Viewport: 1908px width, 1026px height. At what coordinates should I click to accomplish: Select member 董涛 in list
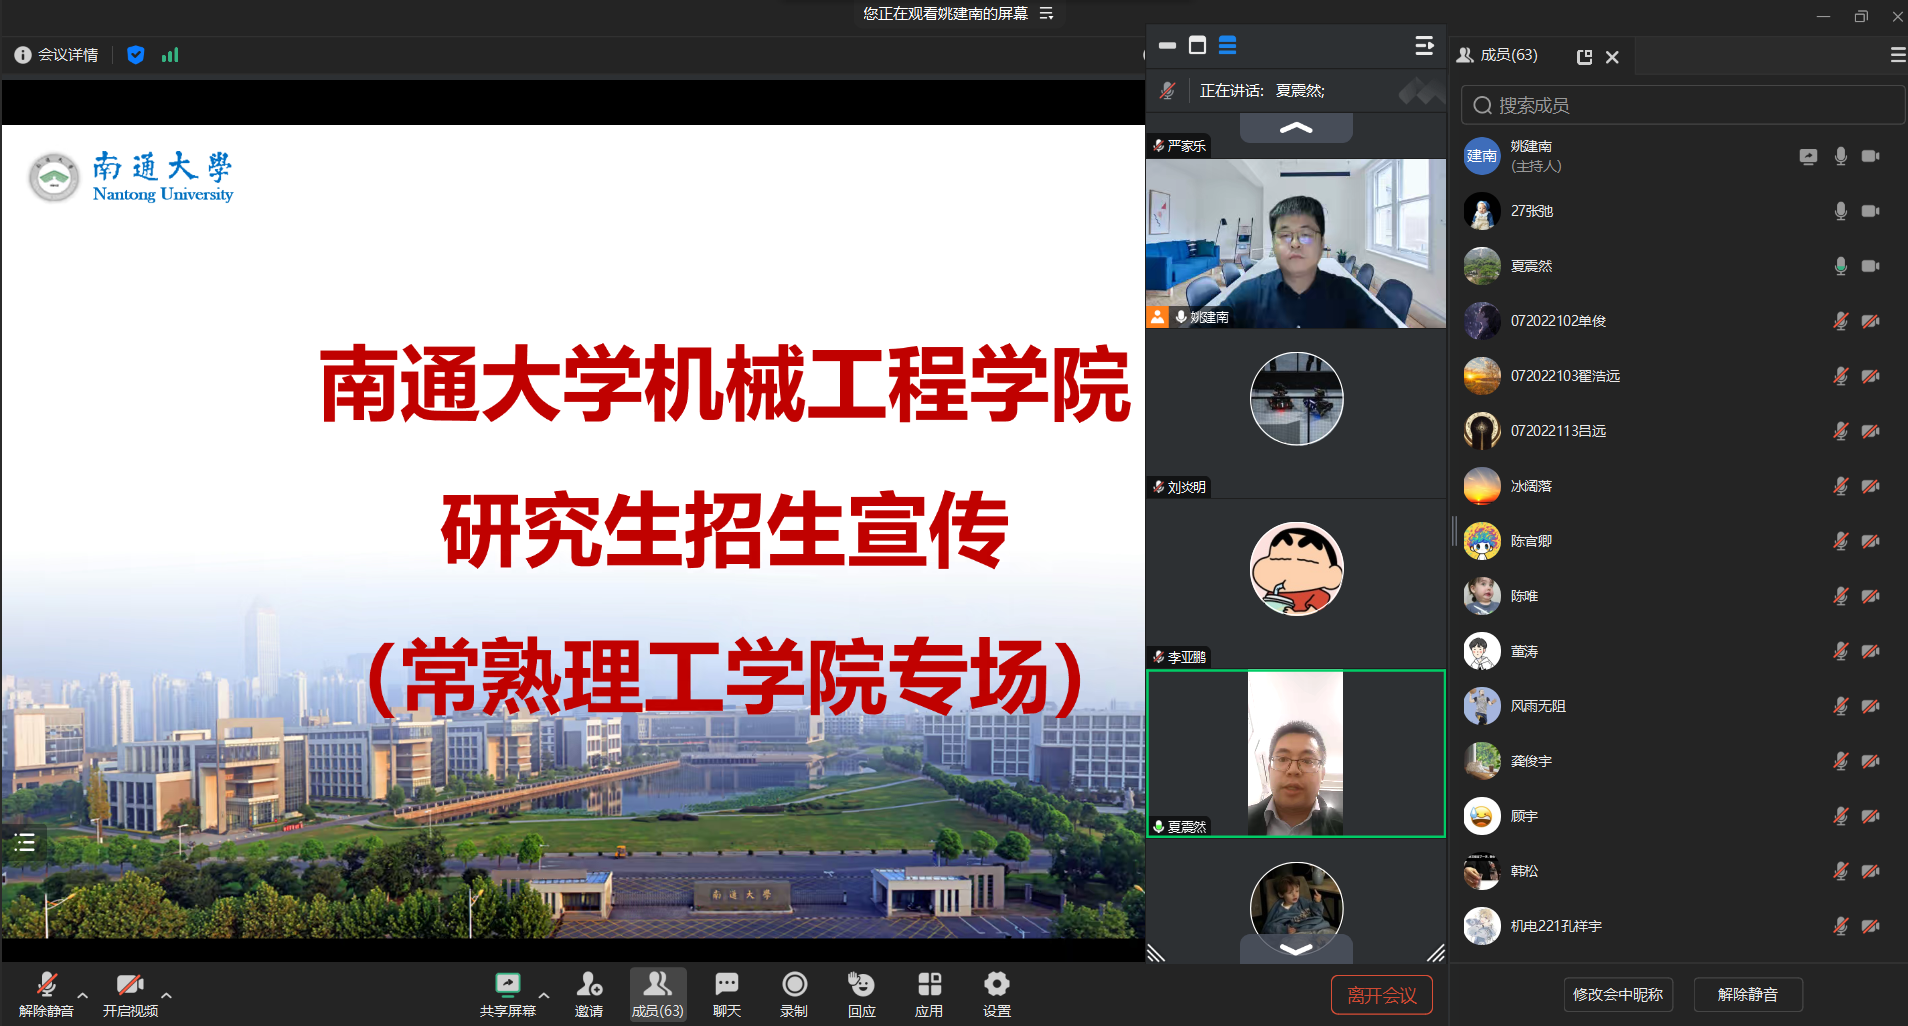coord(1680,651)
